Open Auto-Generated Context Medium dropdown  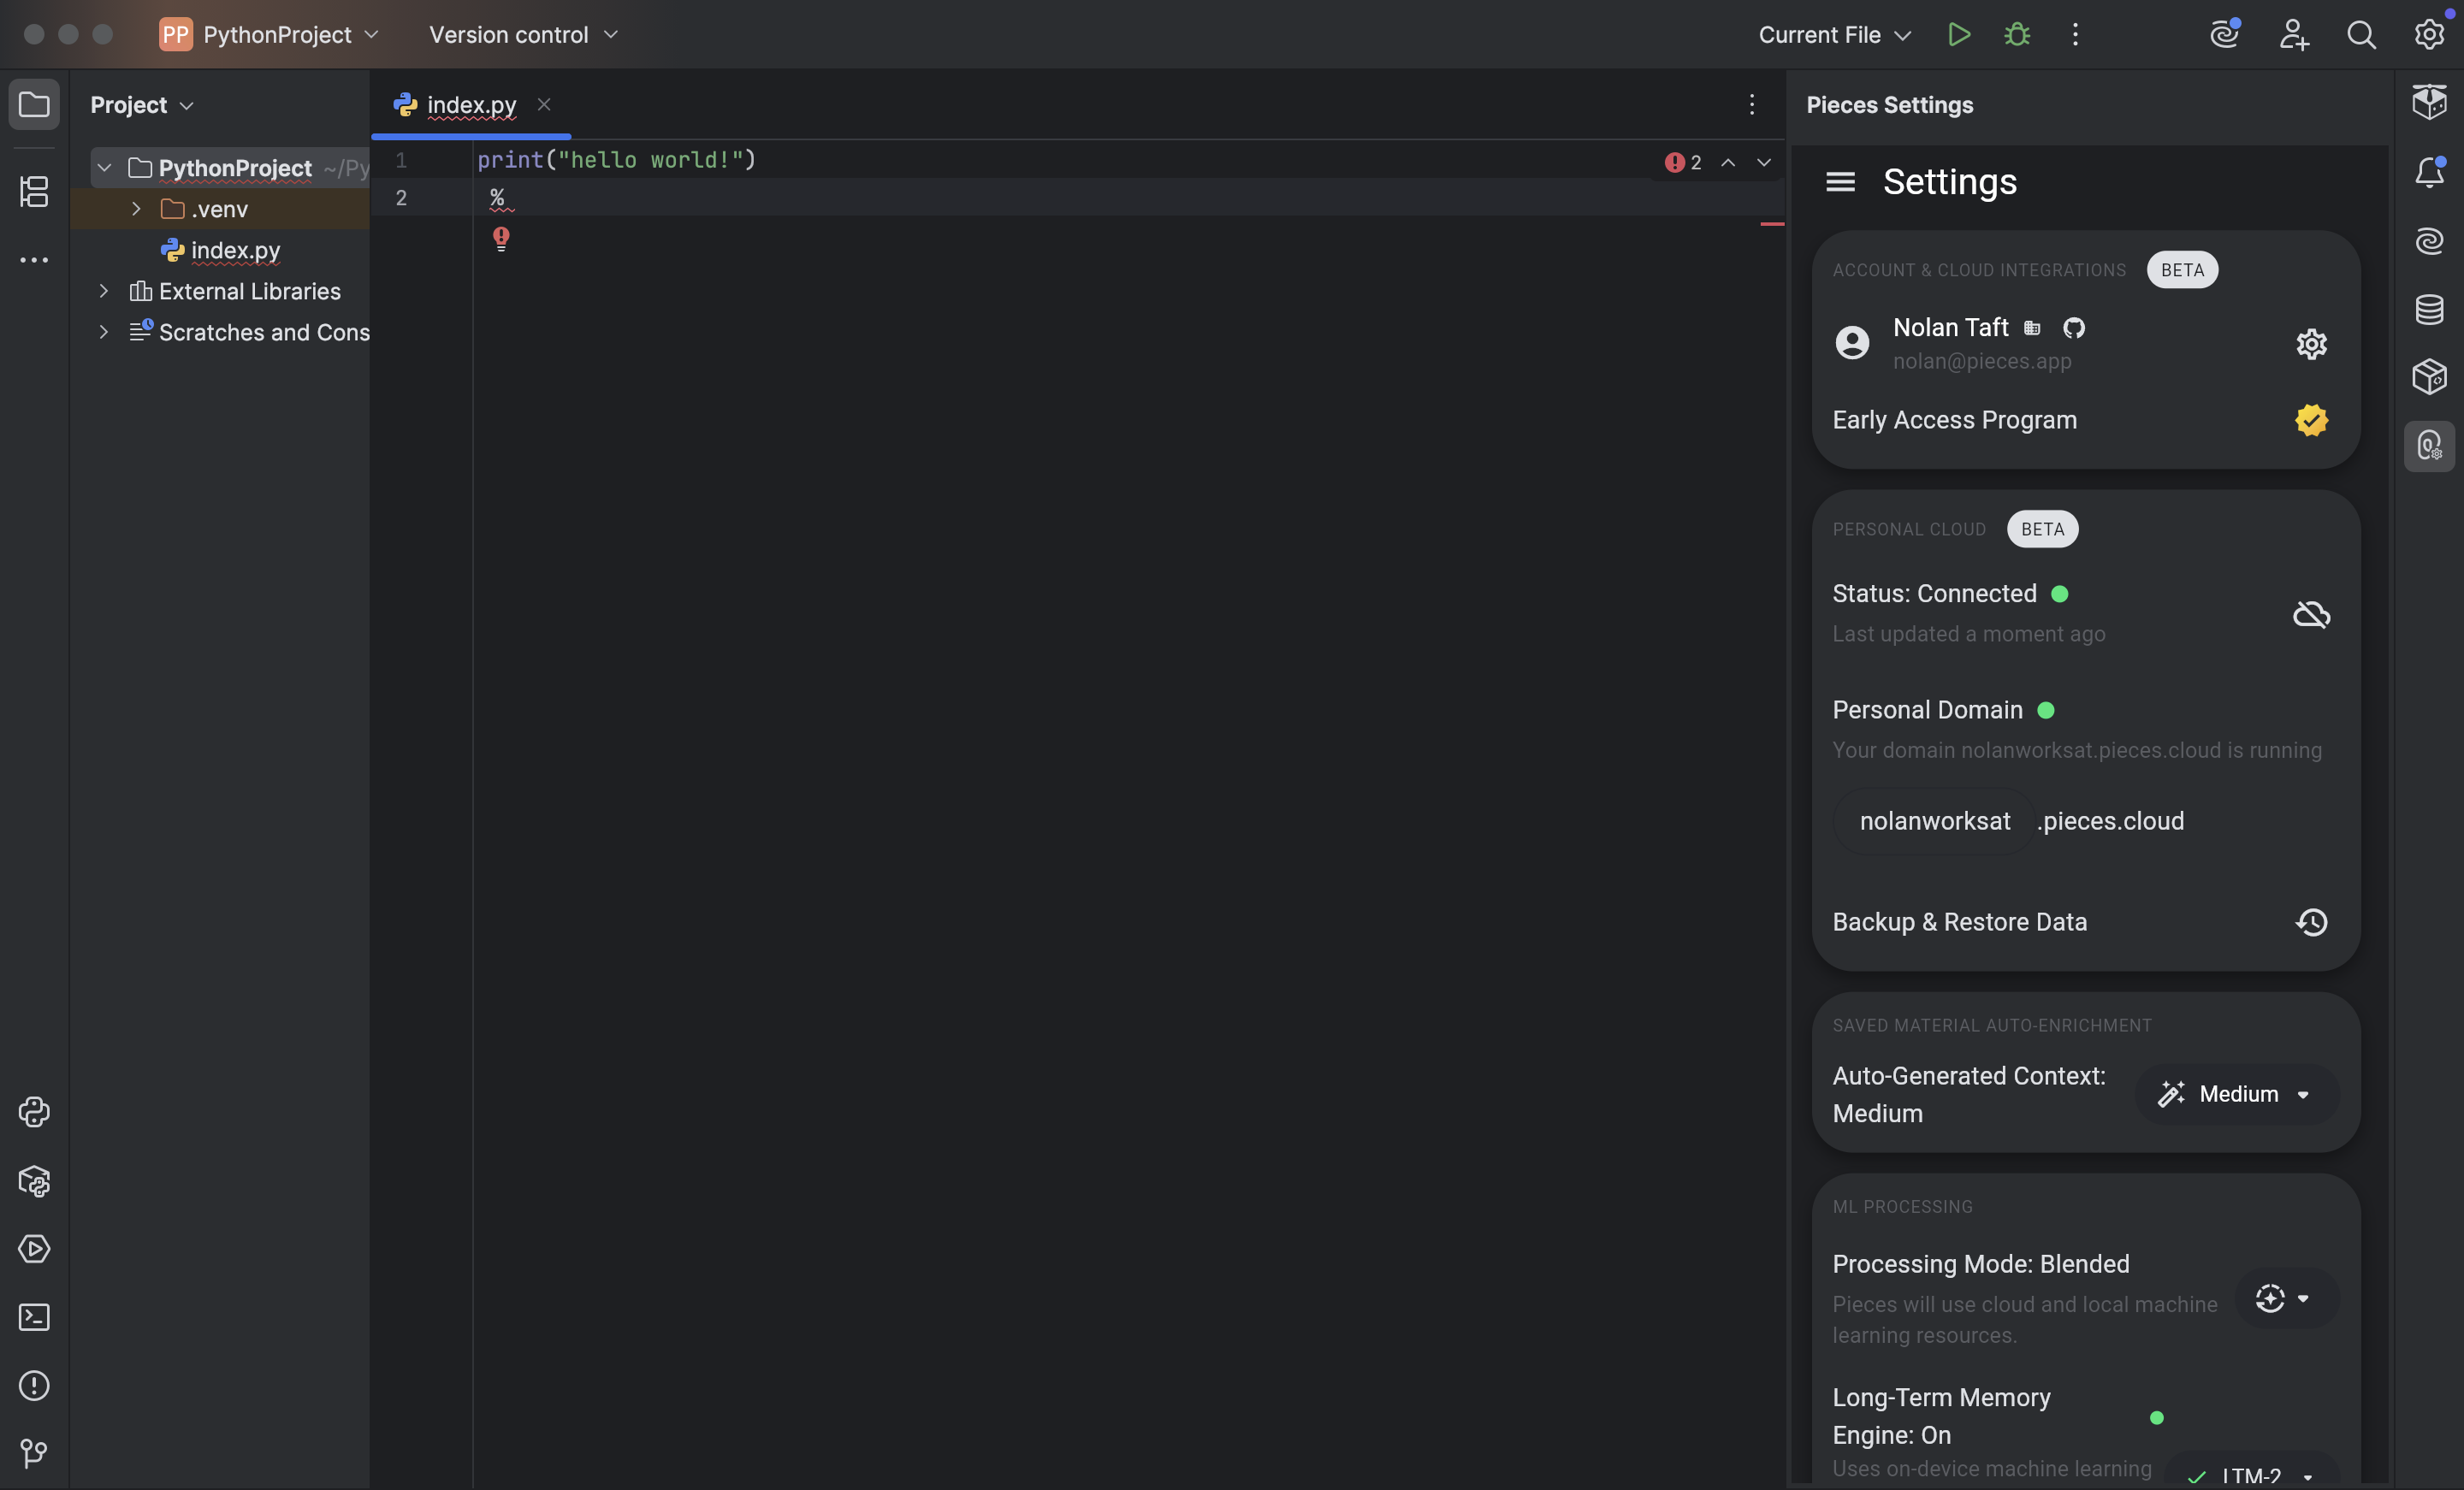tap(2237, 1094)
